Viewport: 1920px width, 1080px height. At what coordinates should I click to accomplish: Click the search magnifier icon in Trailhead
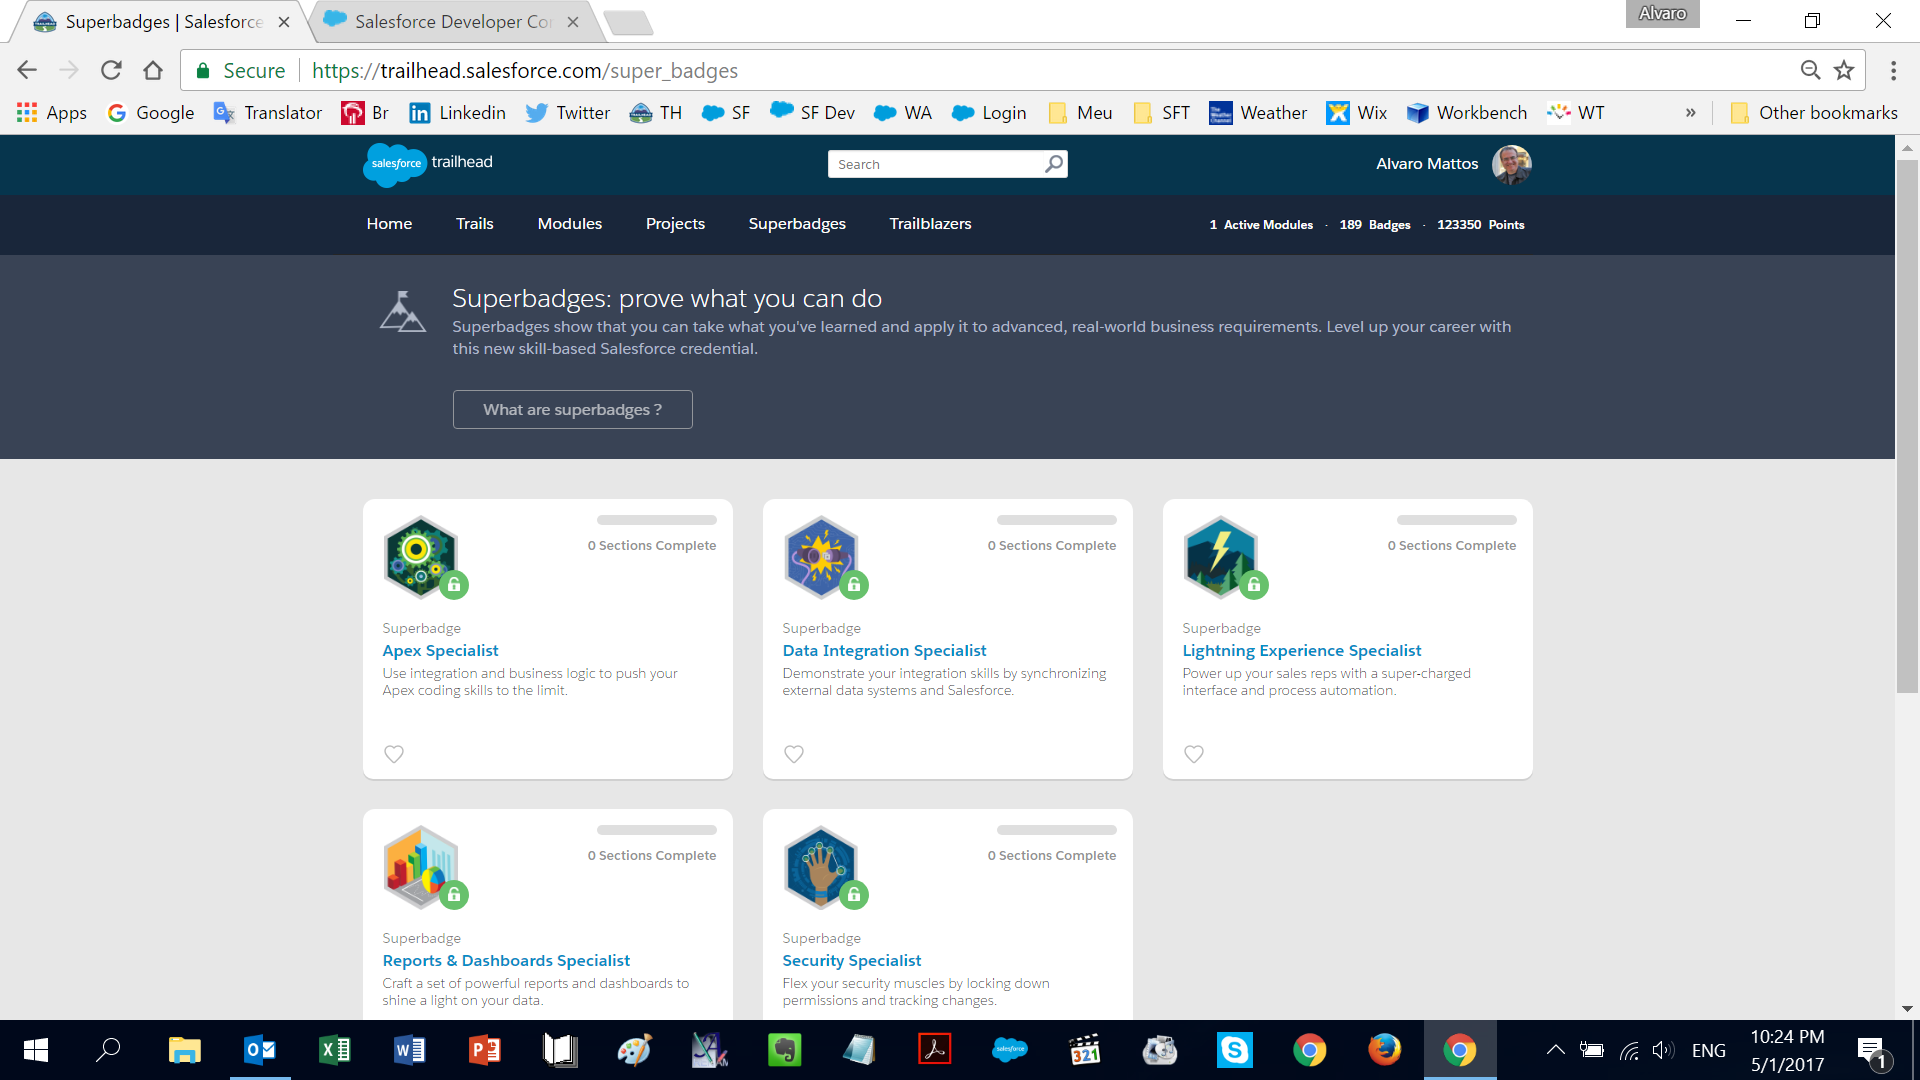1053,164
